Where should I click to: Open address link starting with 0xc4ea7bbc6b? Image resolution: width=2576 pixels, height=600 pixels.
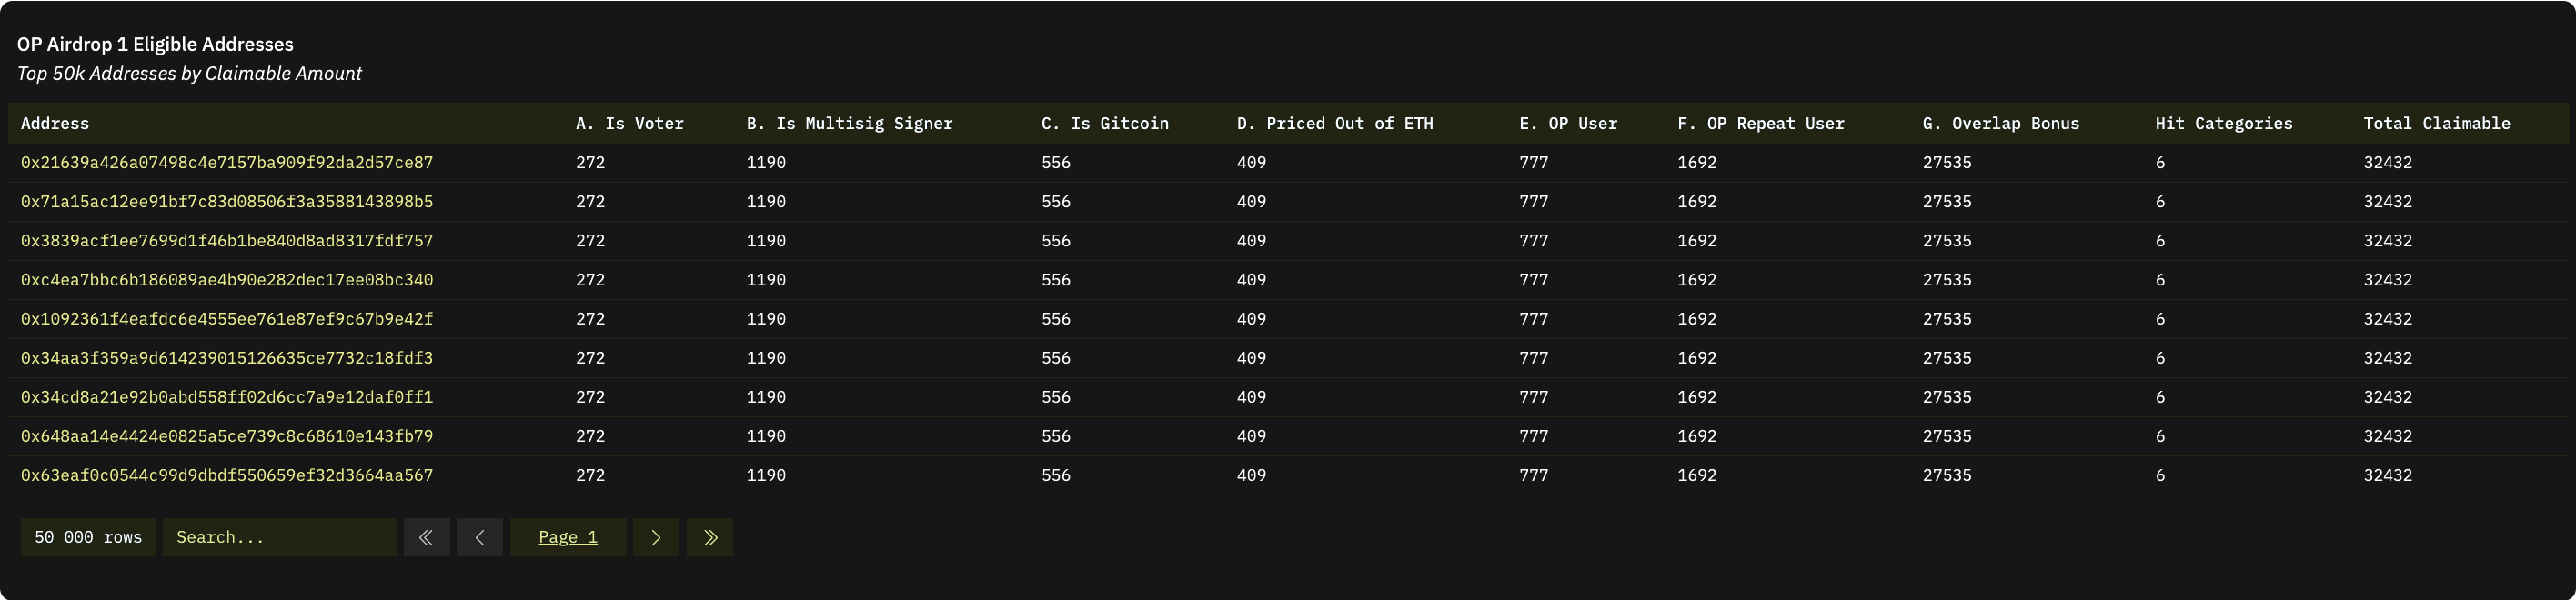tap(227, 280)
